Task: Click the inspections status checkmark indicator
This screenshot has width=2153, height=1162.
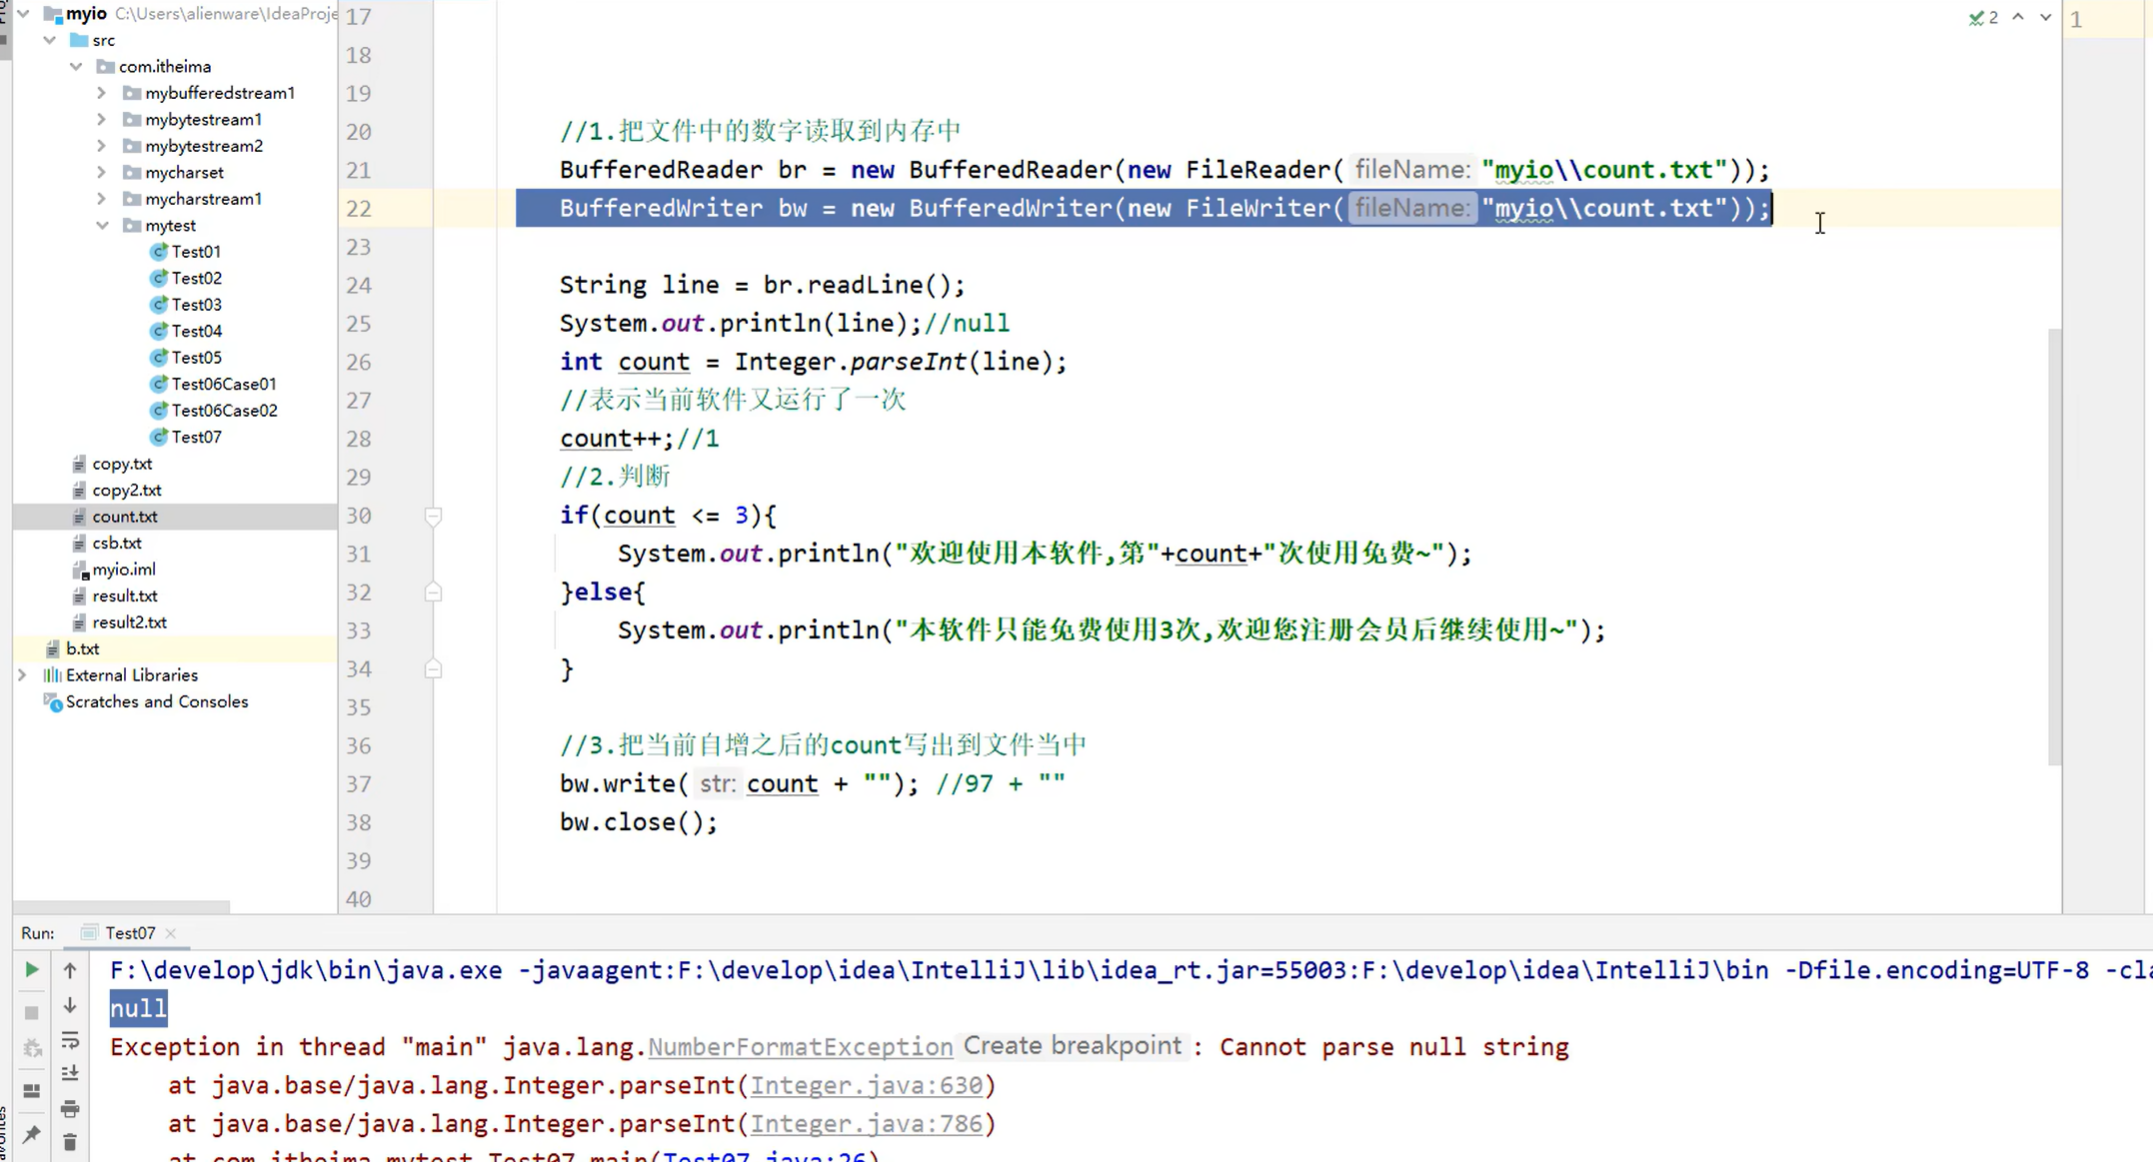Action: (x=1977, y=17)
